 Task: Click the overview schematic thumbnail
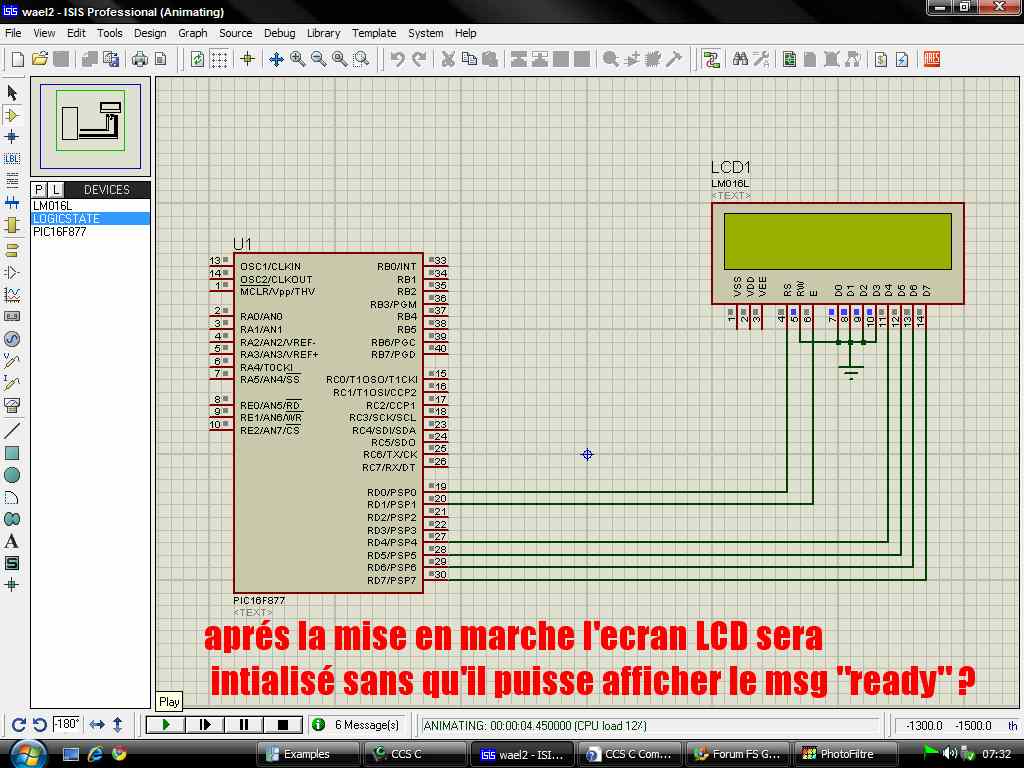point(90,126)
